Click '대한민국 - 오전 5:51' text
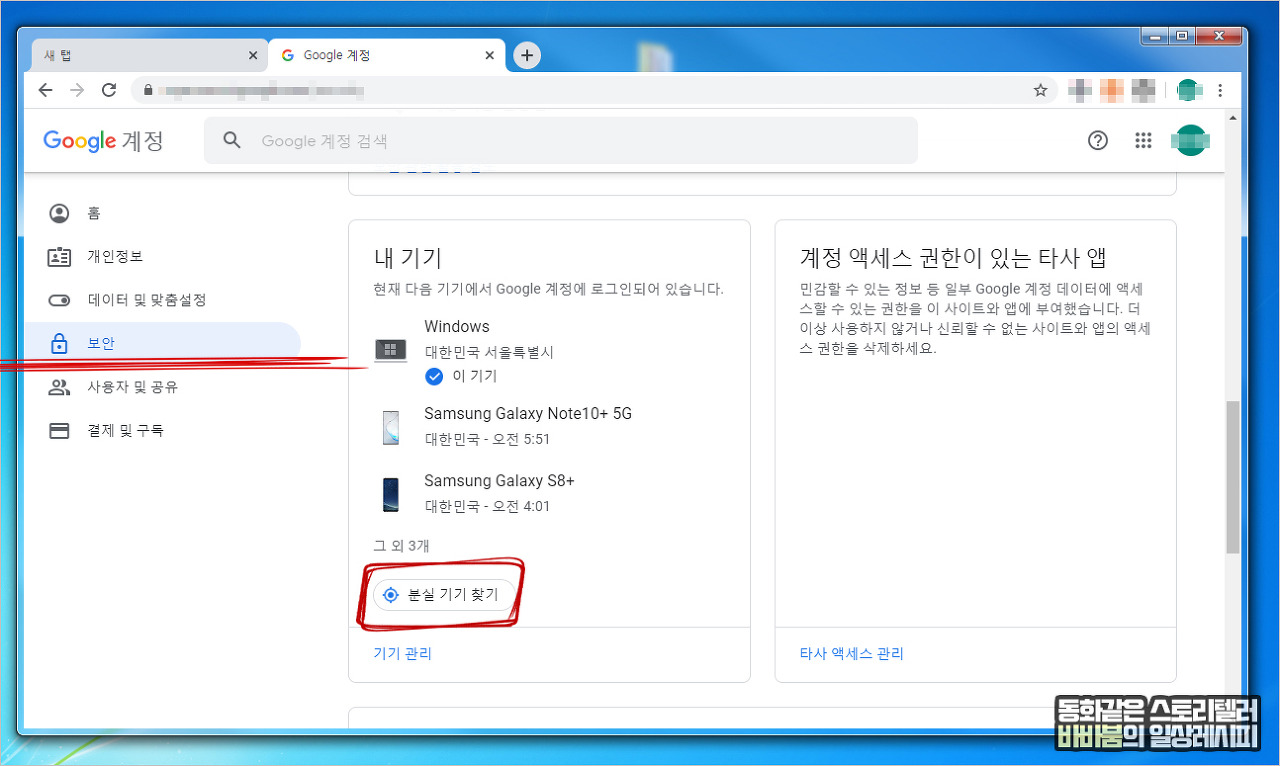 click(x=487, y=439)
